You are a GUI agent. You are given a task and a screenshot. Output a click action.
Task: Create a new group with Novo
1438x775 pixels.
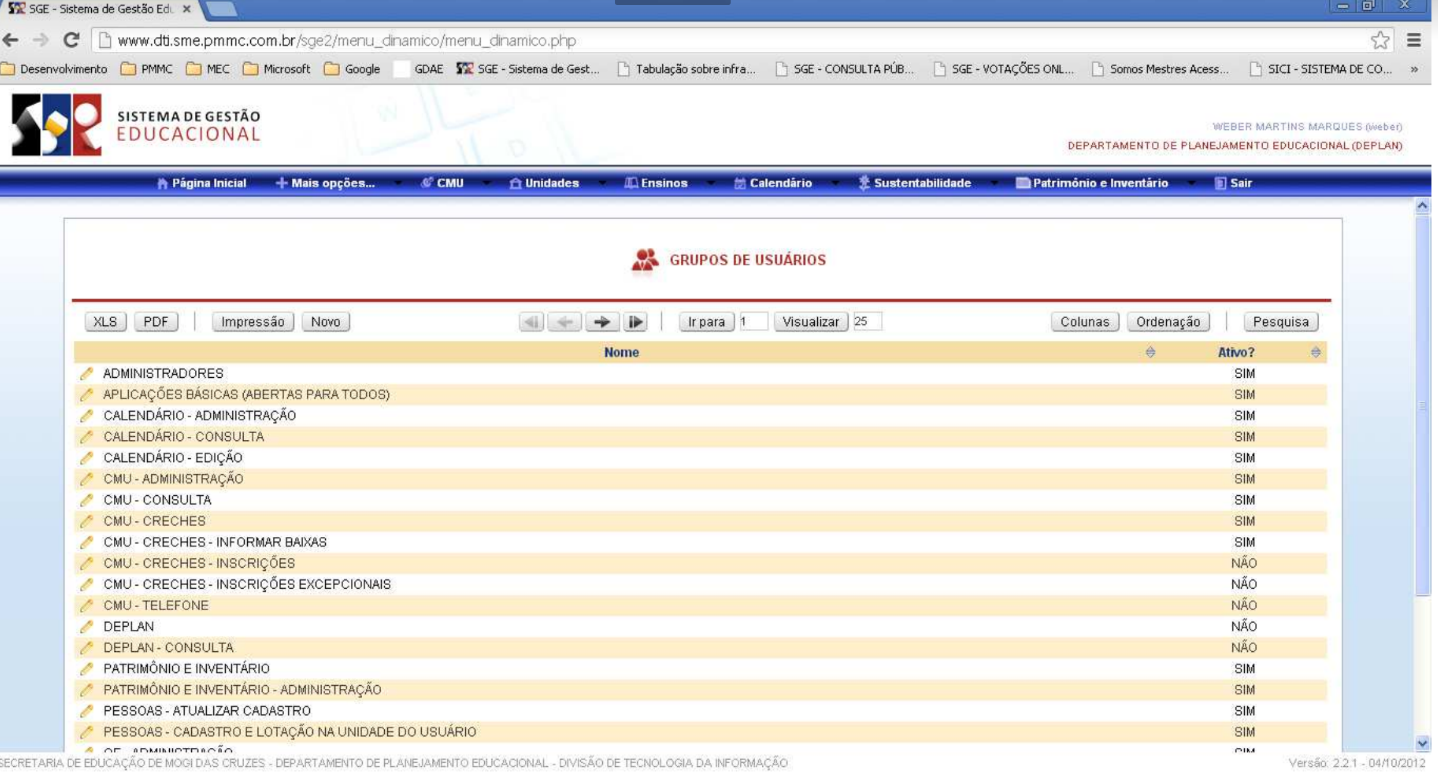point(326,322)
